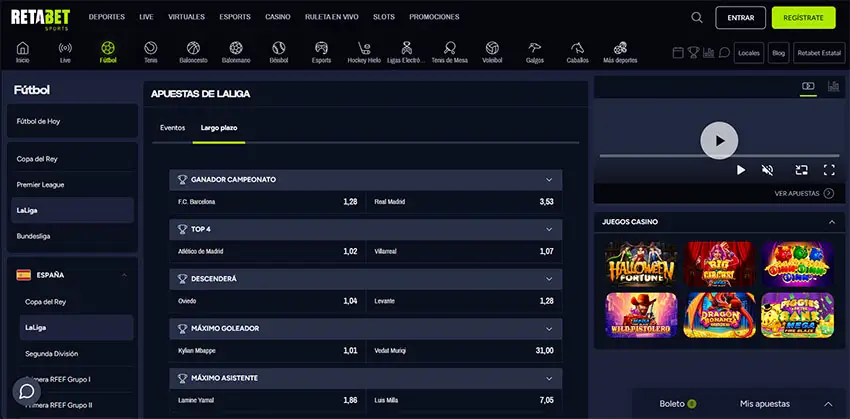Open the Más deportes icon

tap(620, 48)
